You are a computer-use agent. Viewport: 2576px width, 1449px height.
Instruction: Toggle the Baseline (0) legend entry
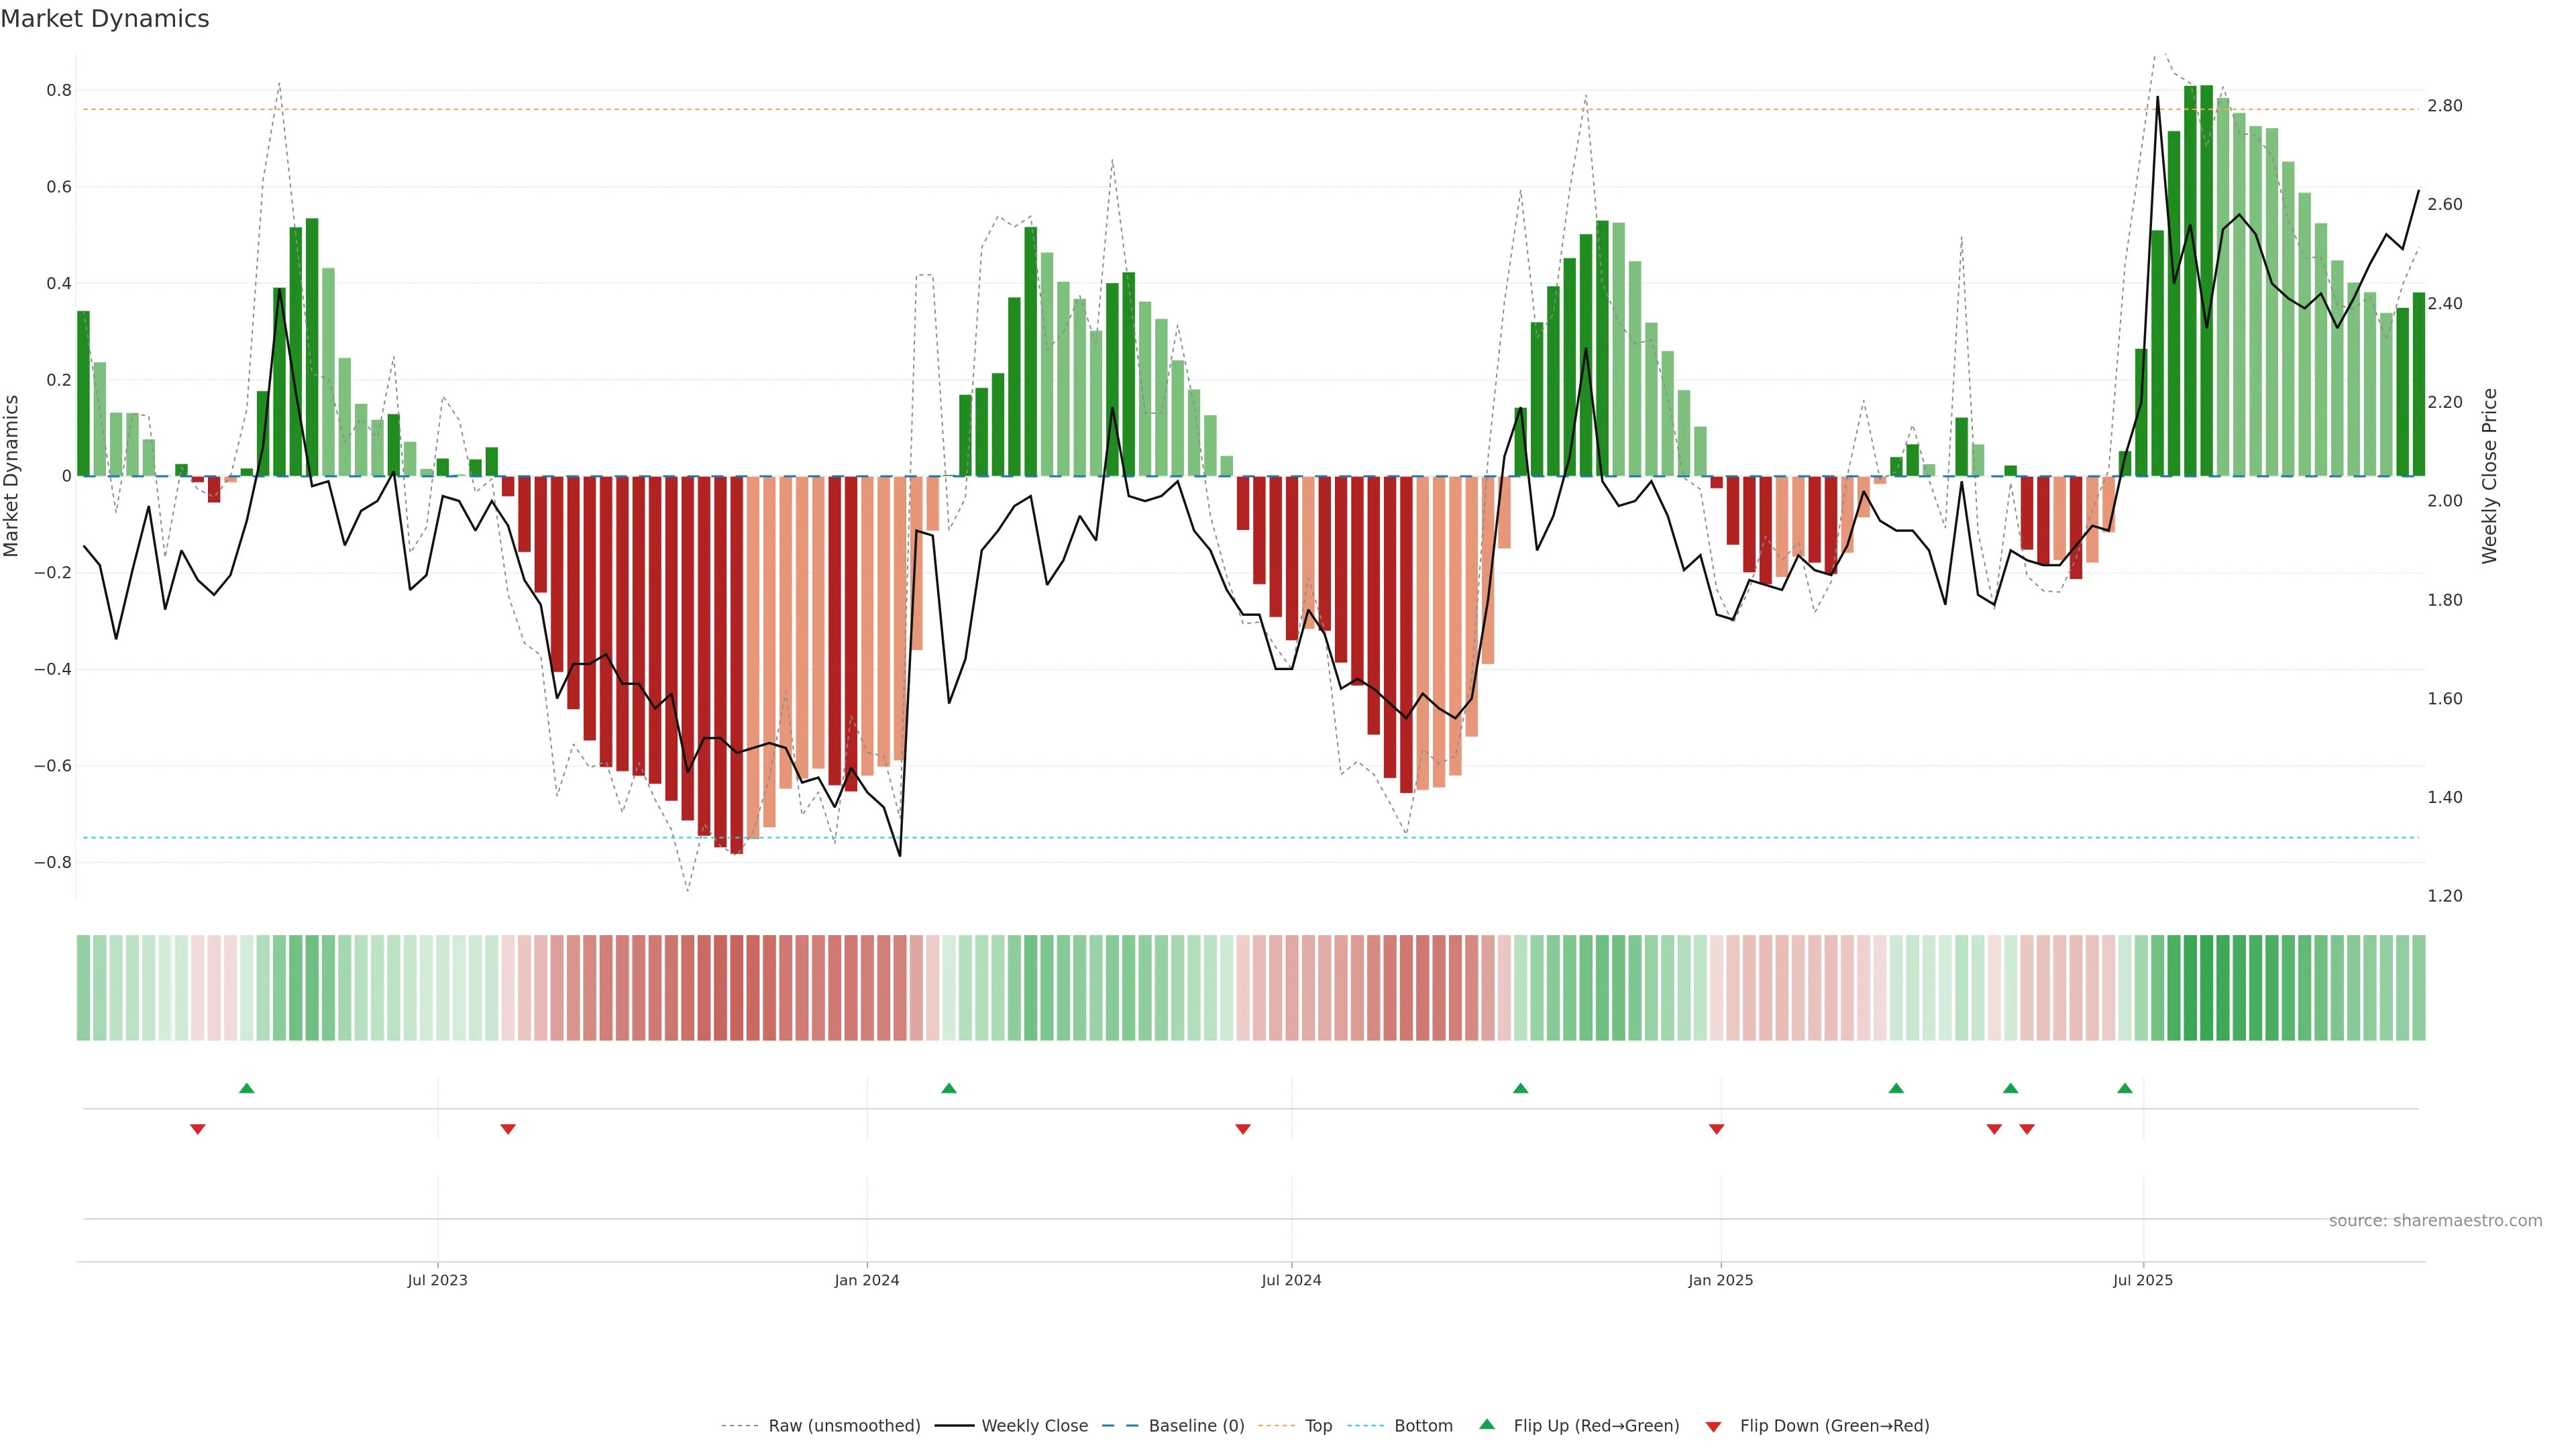(1196, 1426)
